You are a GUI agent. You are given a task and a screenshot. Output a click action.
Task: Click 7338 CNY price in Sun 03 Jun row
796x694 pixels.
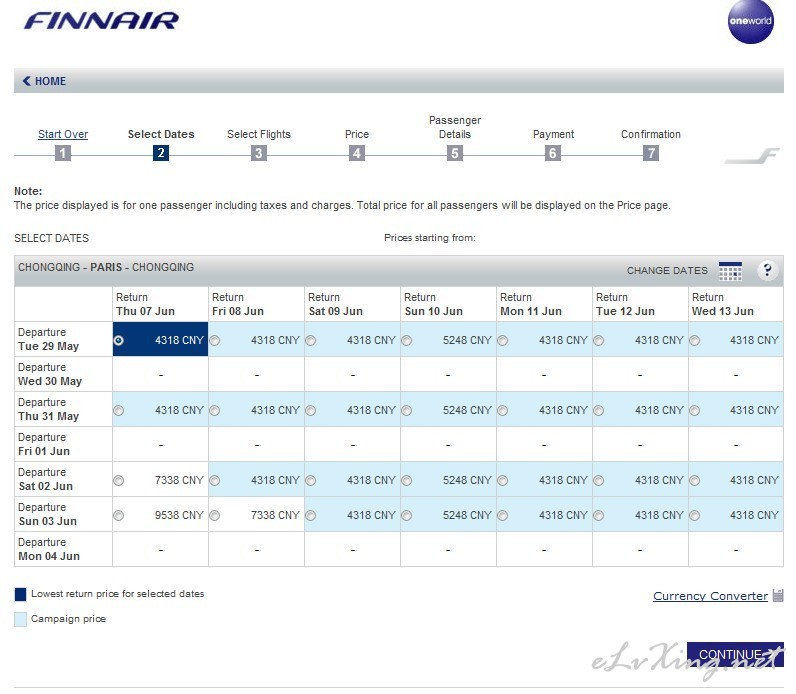tap(275, 515)
